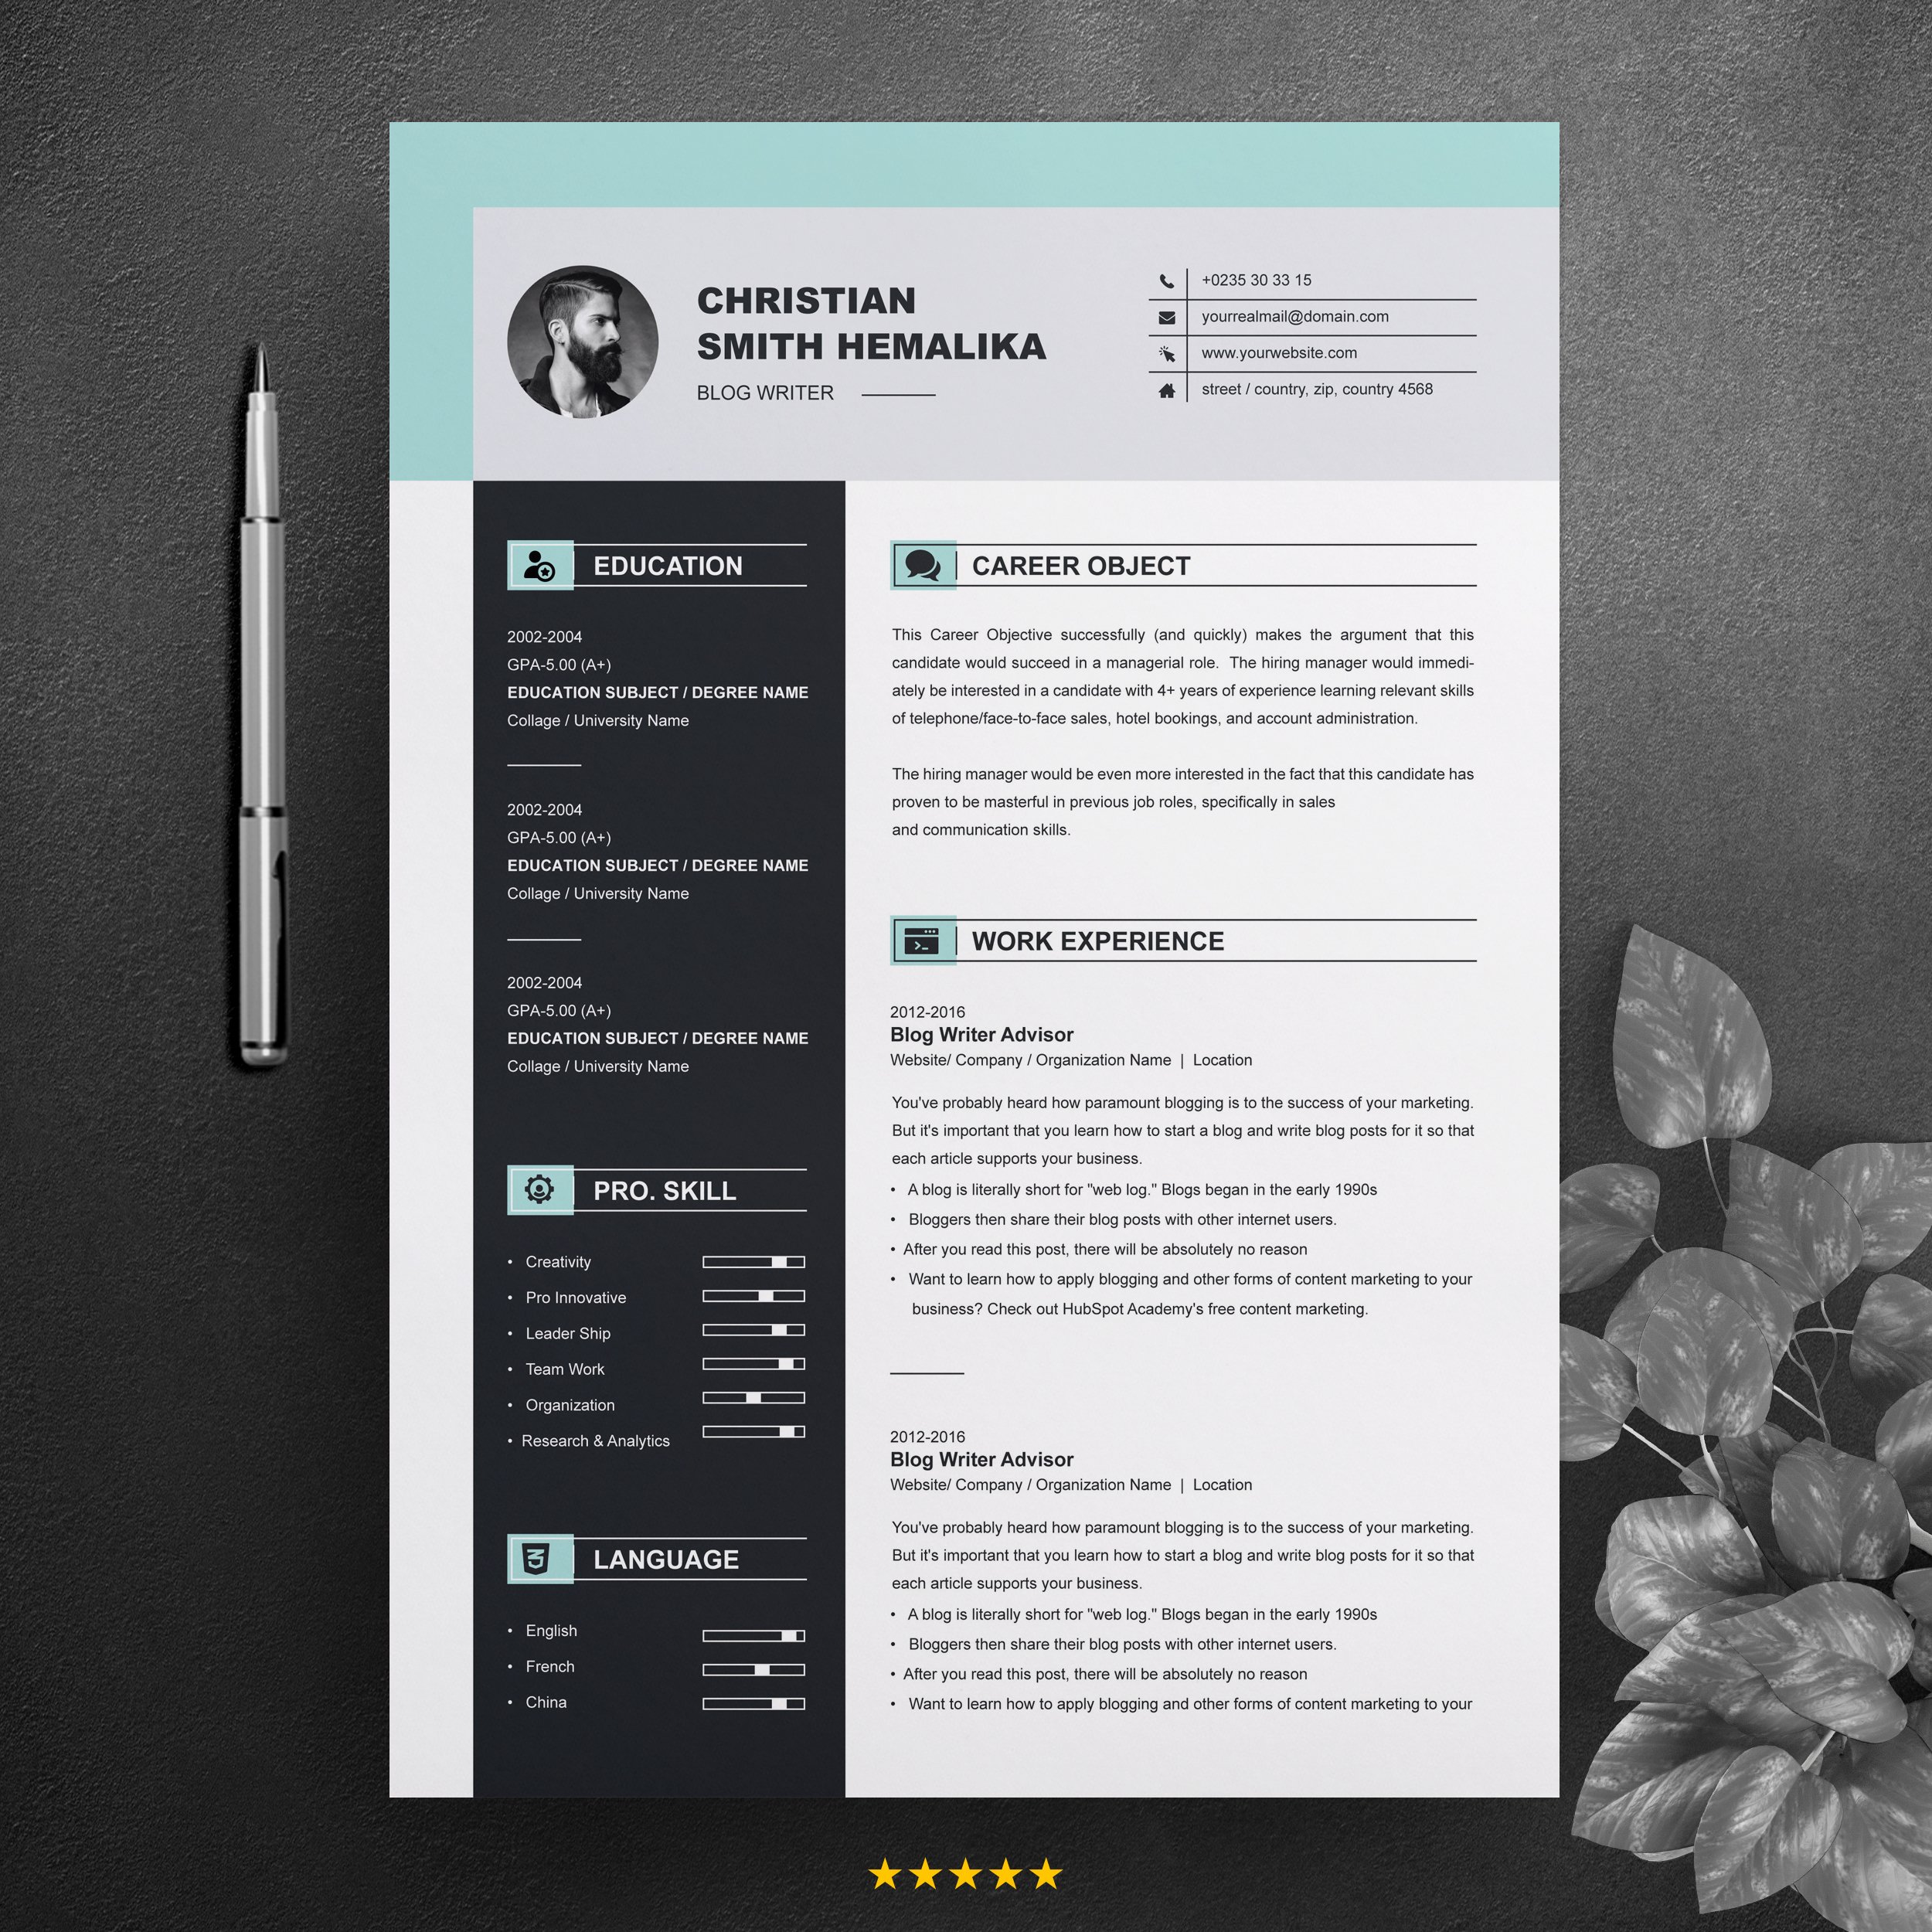The width and height of the screenshot is (1932, 1932).
Task: Click the phone contact icon
Action: [x=1166, y=280]
